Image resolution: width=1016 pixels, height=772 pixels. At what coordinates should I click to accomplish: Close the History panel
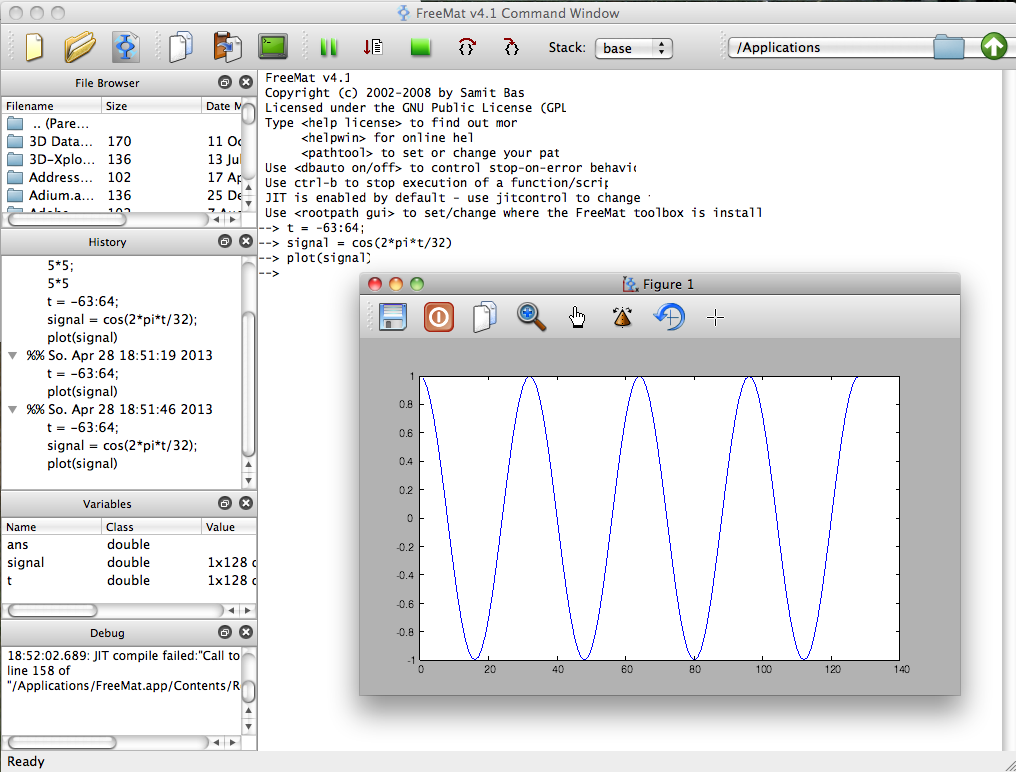tap(246, 241)
